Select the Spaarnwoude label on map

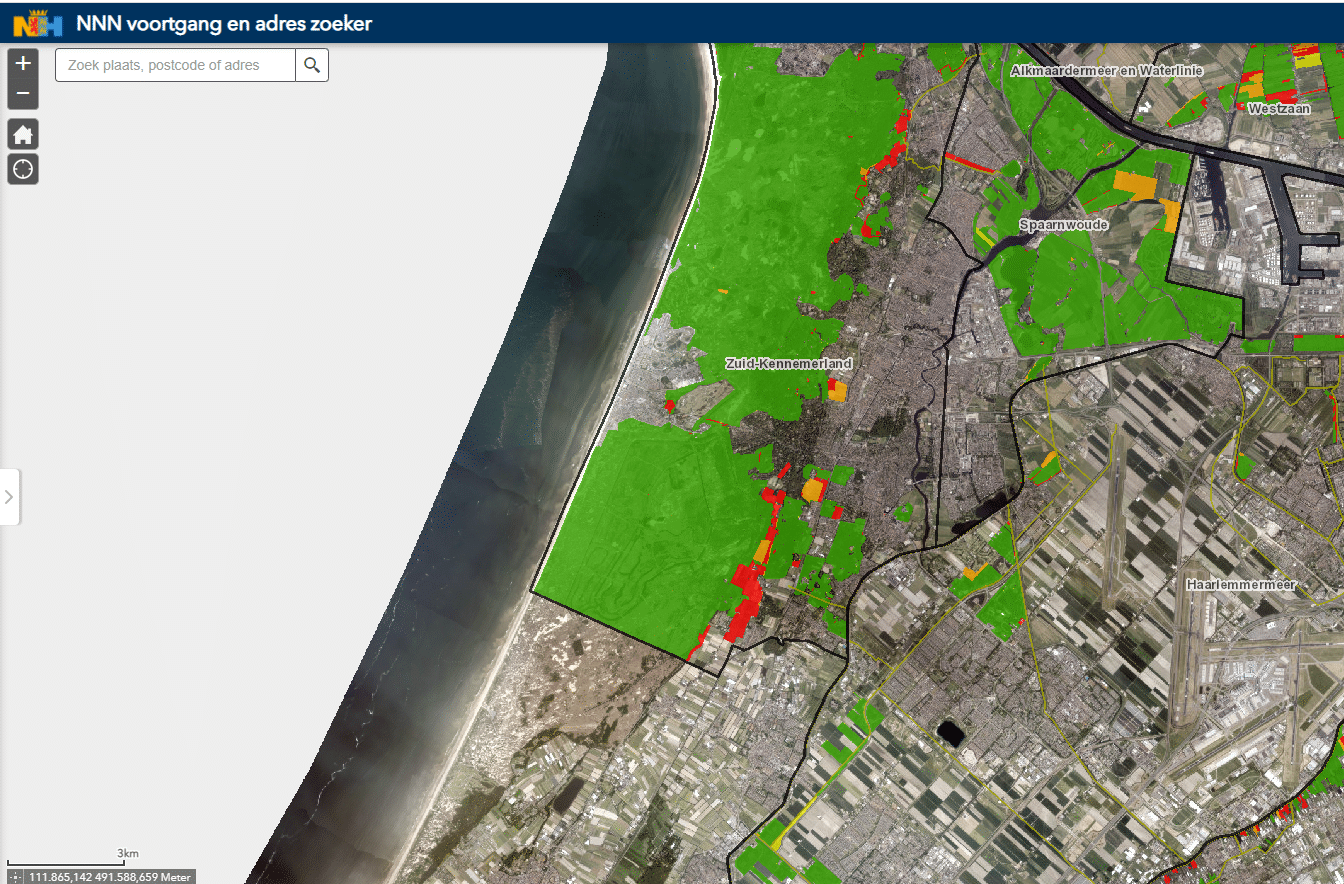coord(1063,225)
